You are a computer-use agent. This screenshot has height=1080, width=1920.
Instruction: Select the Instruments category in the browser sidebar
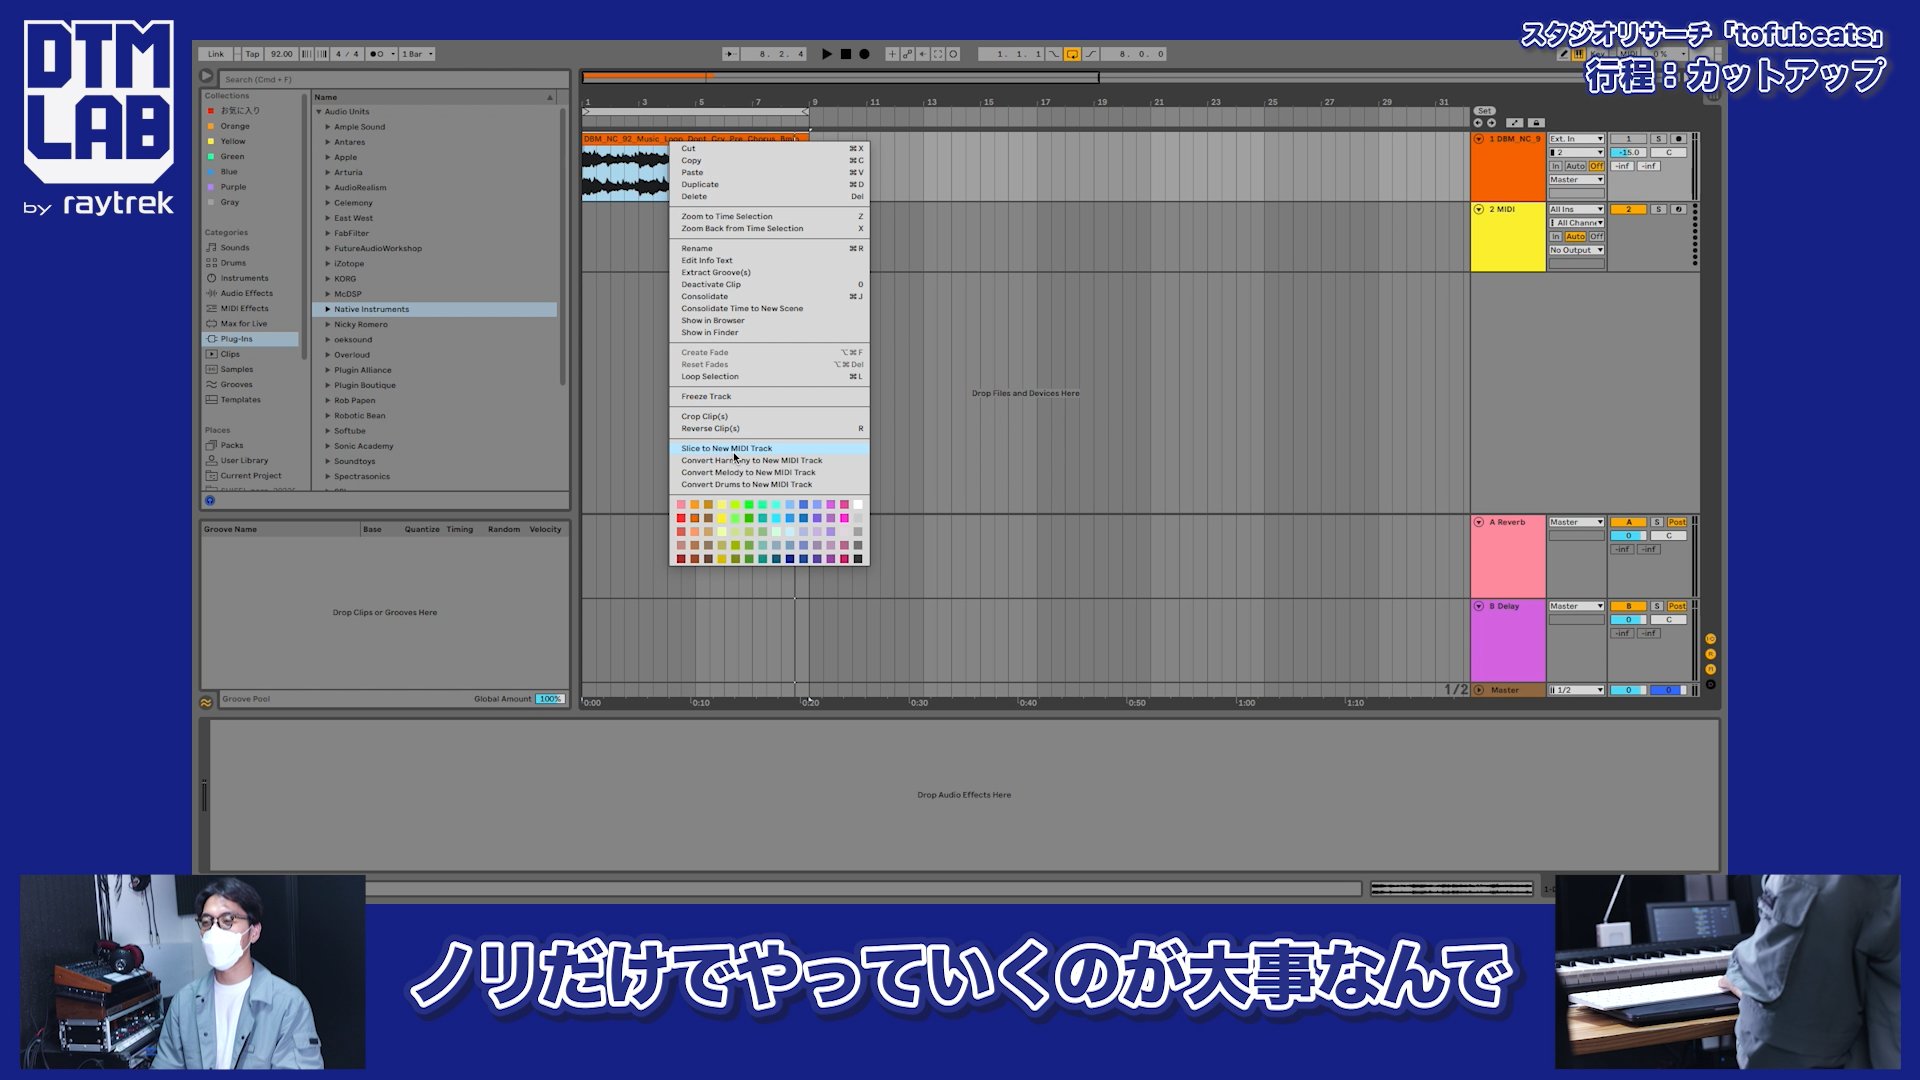point(242,278)
